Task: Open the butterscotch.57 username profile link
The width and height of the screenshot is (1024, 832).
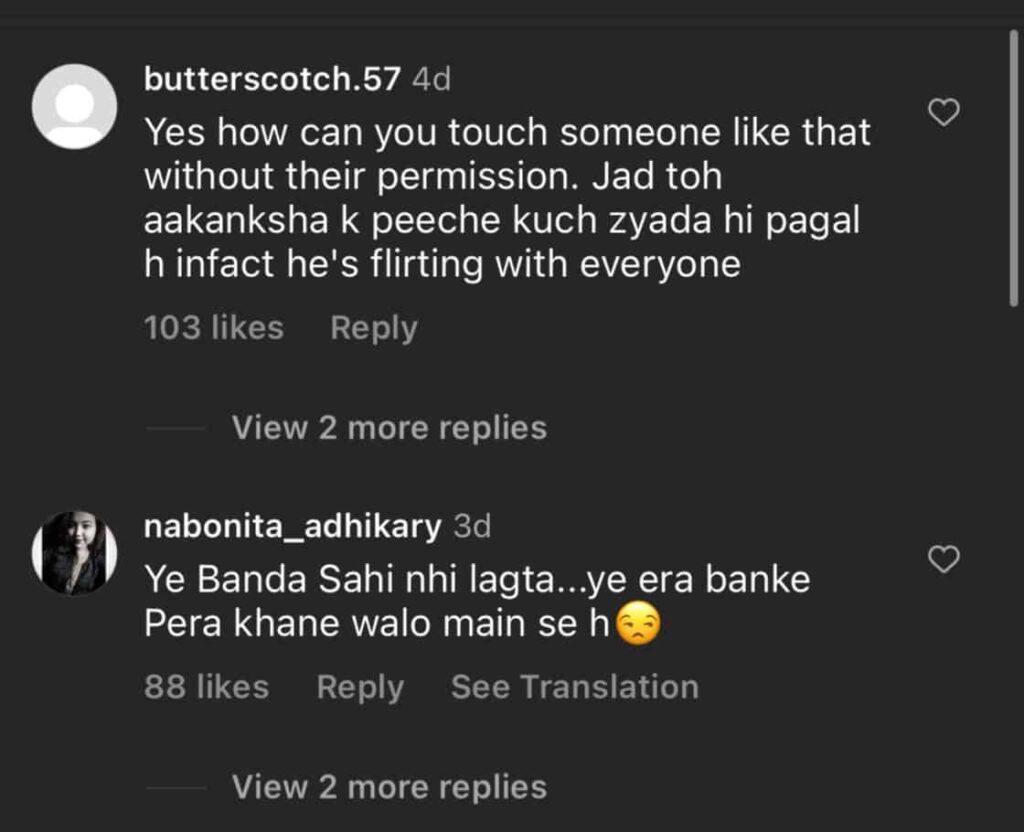Action: click(272, 80)
